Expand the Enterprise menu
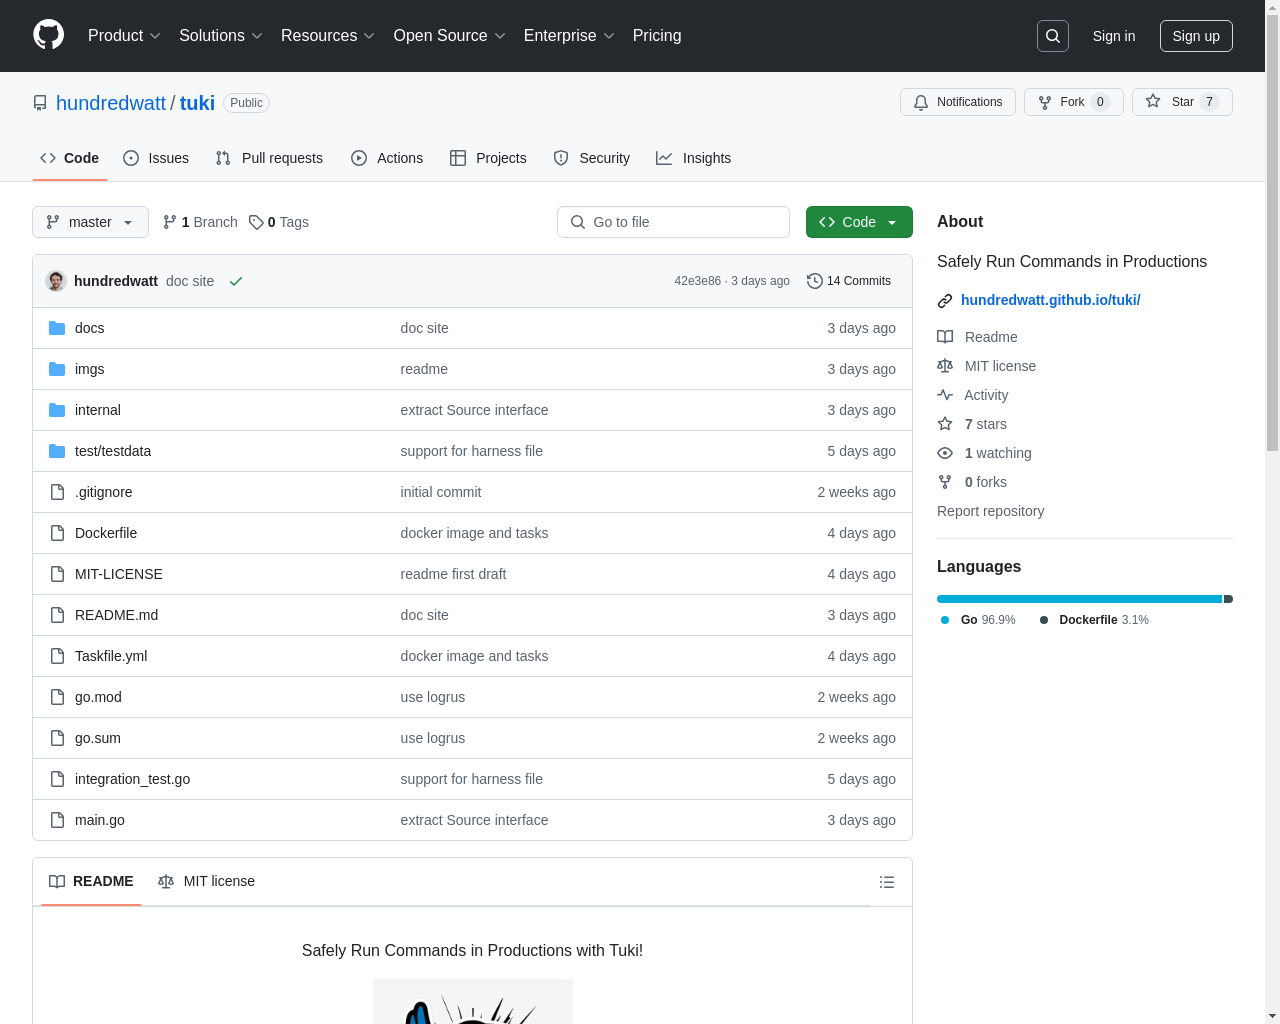 [569, 36]
